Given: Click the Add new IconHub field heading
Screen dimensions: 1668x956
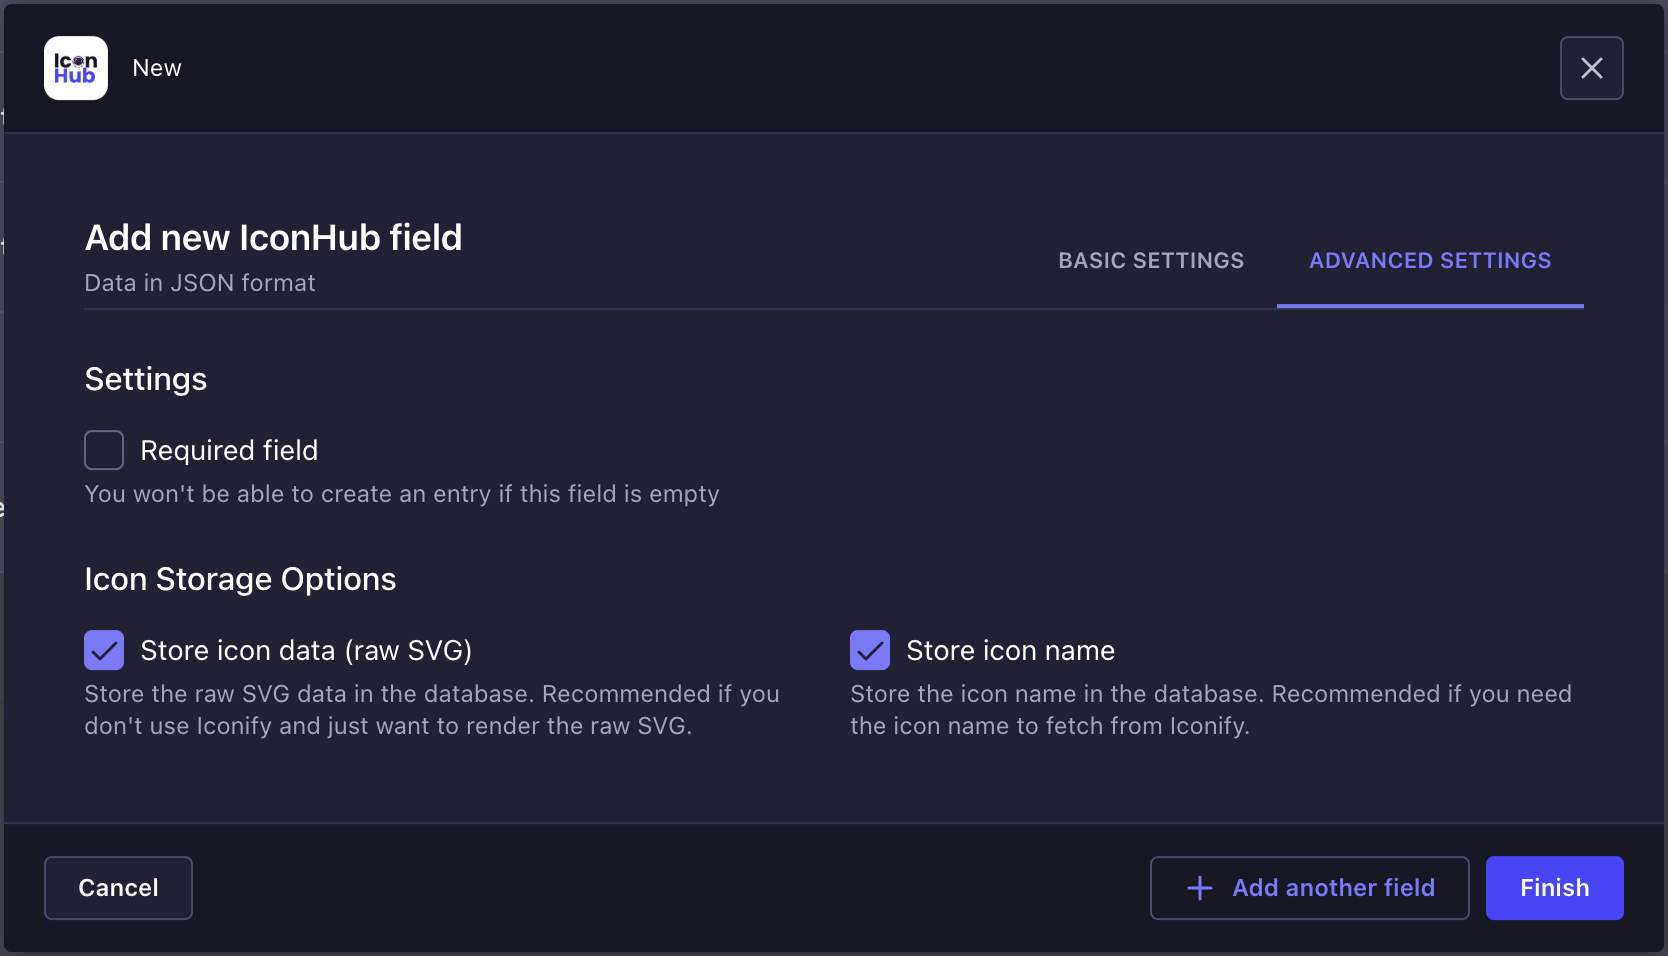Looking at the screenshot, I should pyautogui.click(x=273, y=238).
